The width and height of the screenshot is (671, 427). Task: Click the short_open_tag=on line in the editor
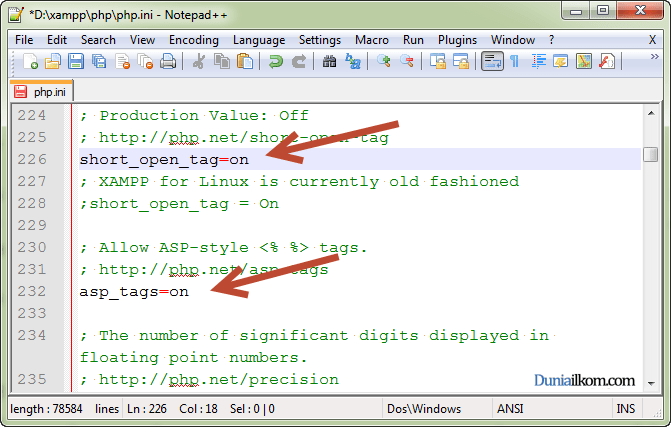164,160
